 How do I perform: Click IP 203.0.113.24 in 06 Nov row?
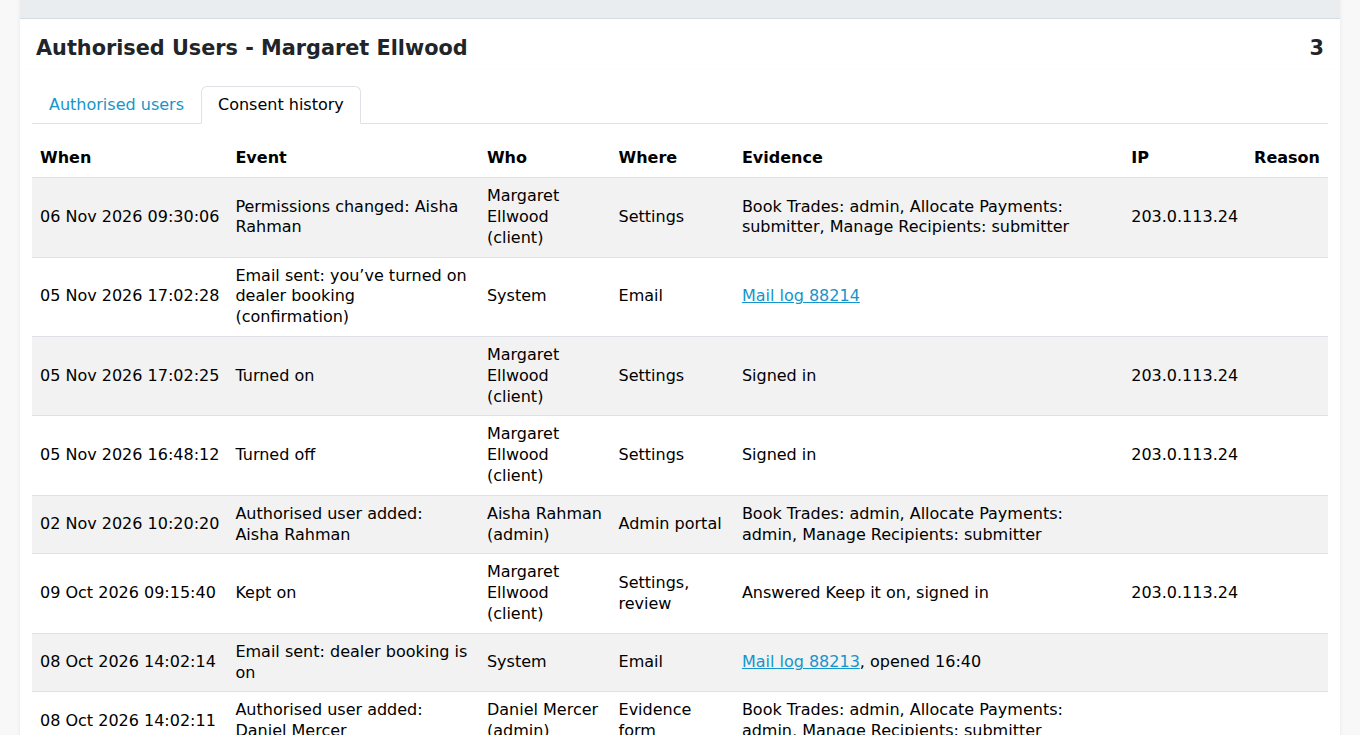tap(1185, 217)
